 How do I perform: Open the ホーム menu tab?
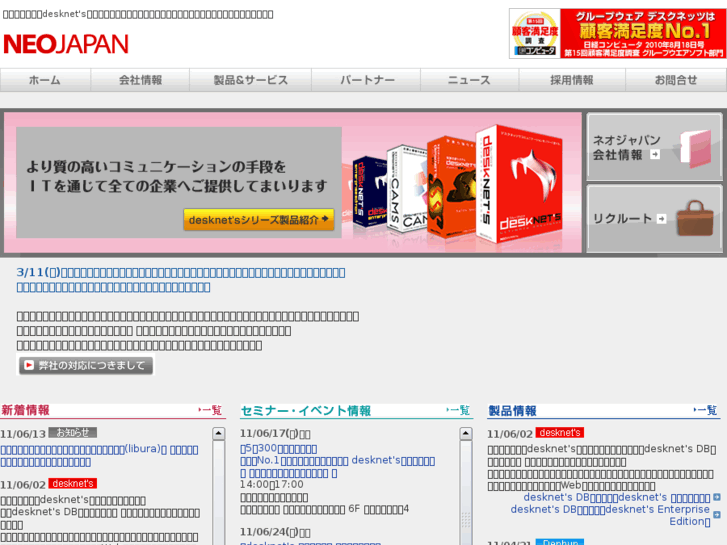45,80
